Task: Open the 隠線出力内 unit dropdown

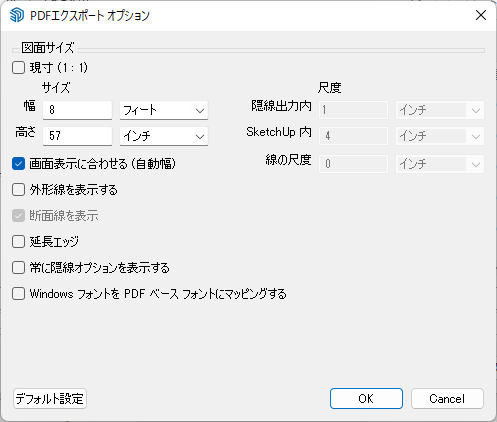Action: coord(440,110)
